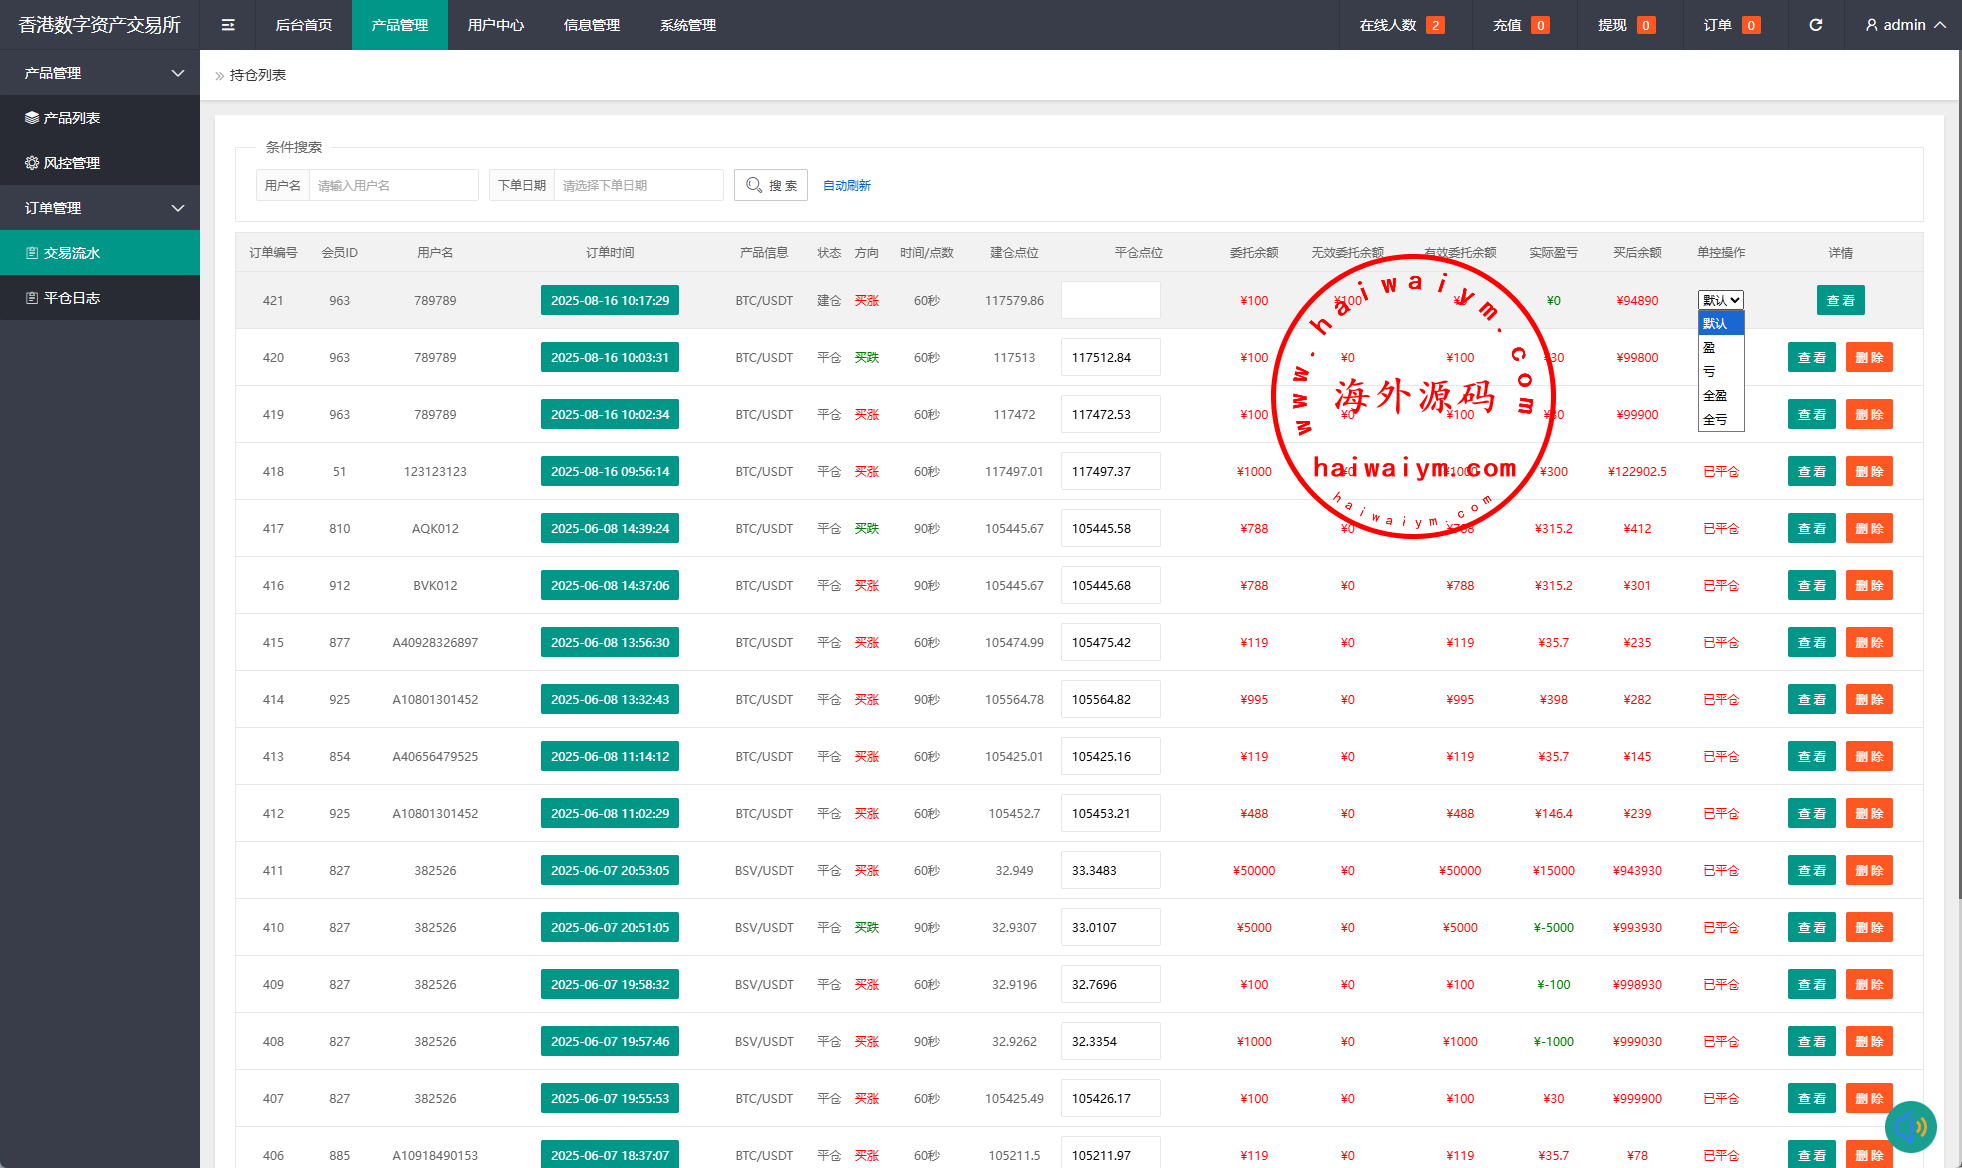Switch to 用户中心 top tab
This screenshot has width=1962, height=1168.
[495, 25]
